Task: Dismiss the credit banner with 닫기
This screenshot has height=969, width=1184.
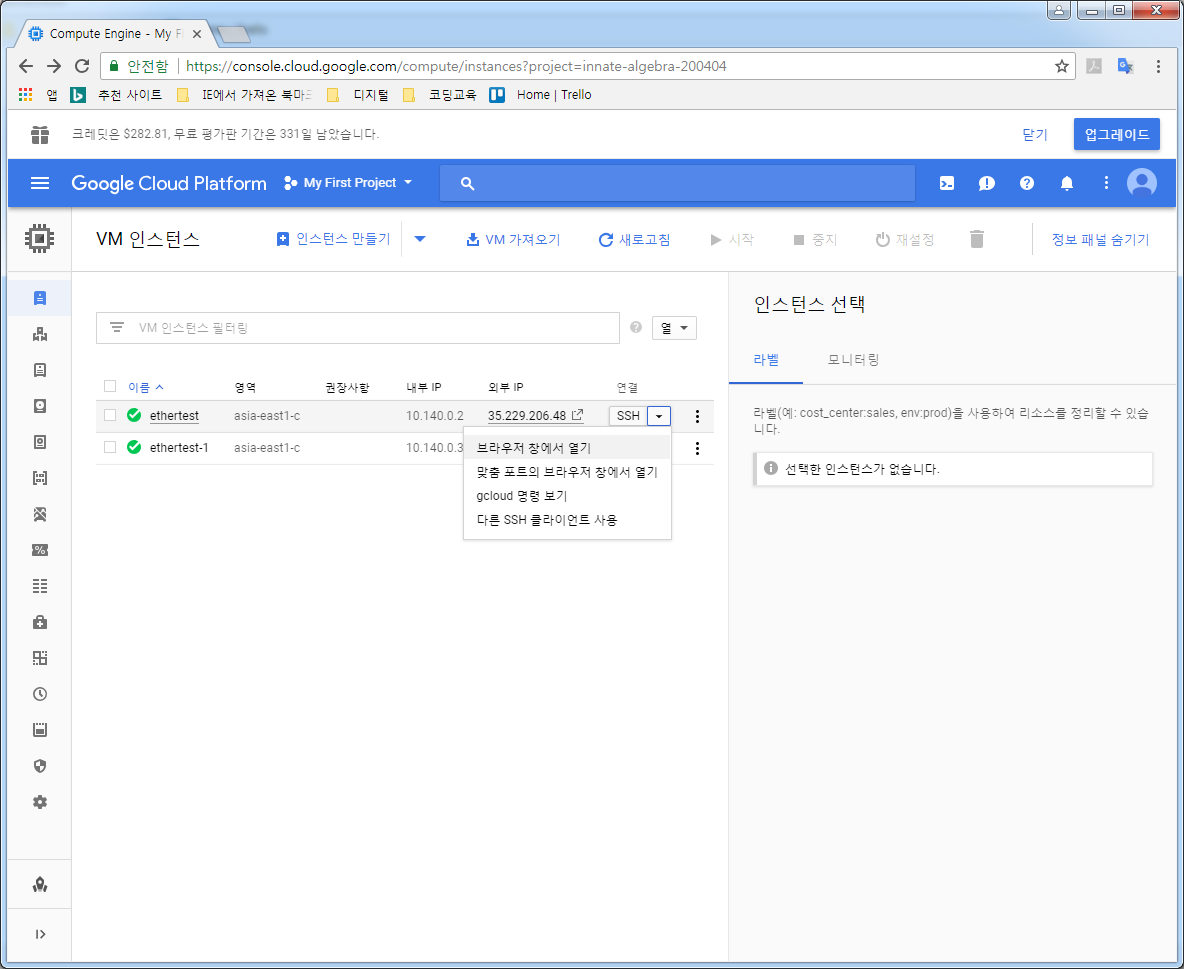Action: coord(1034,134)
